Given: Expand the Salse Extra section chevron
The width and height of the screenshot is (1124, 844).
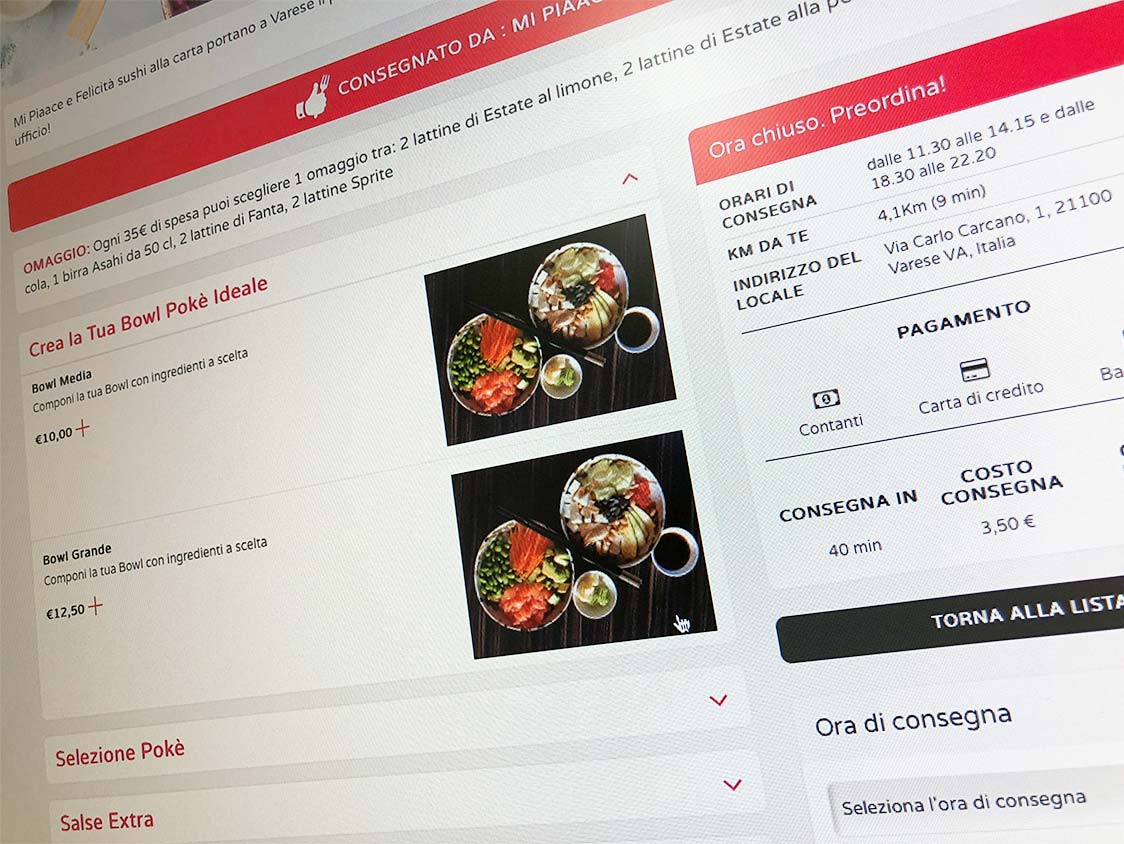Looking at the screenshot, I should coord(733,784).
